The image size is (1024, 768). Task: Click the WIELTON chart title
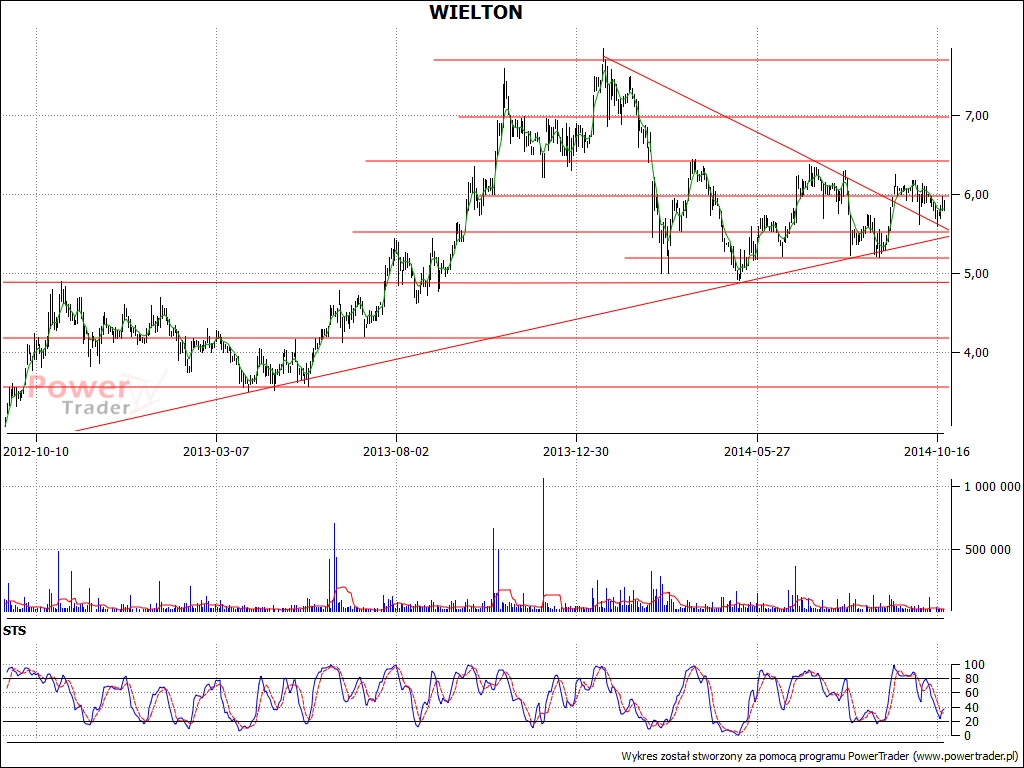(475, 12)
